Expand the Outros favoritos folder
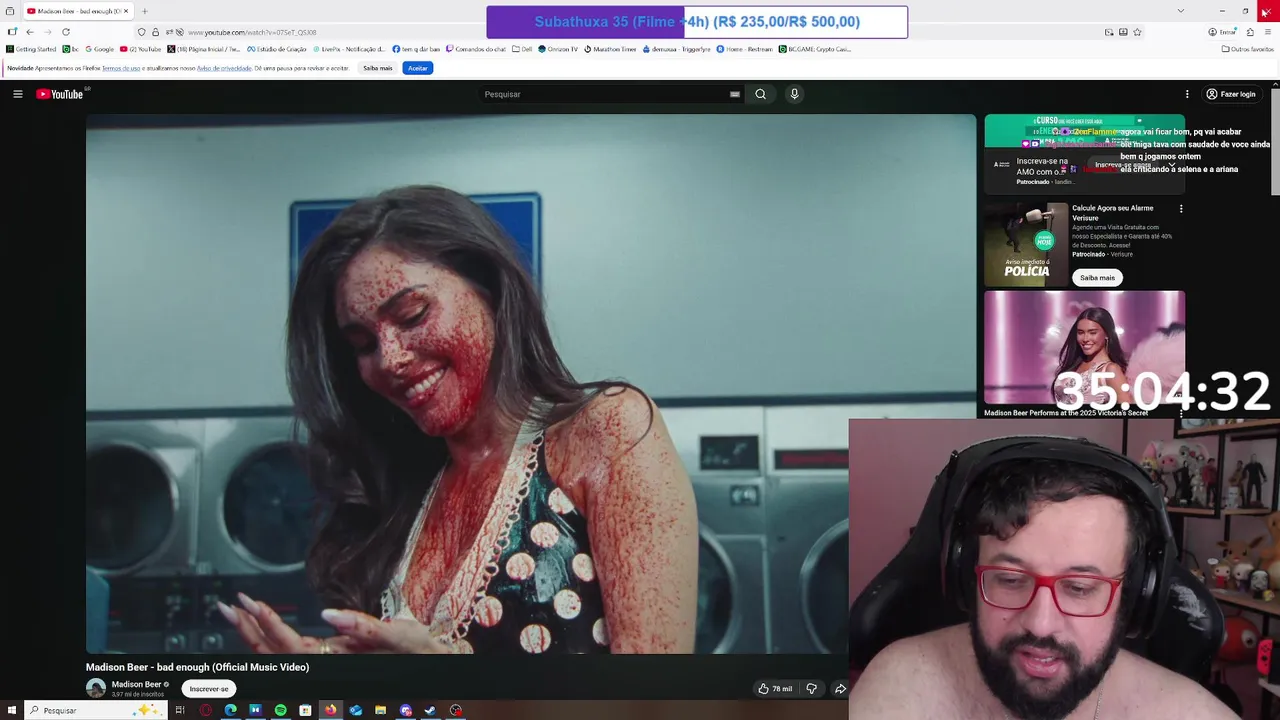This screenshot has height=720, width=1280. pos(1247,49)
